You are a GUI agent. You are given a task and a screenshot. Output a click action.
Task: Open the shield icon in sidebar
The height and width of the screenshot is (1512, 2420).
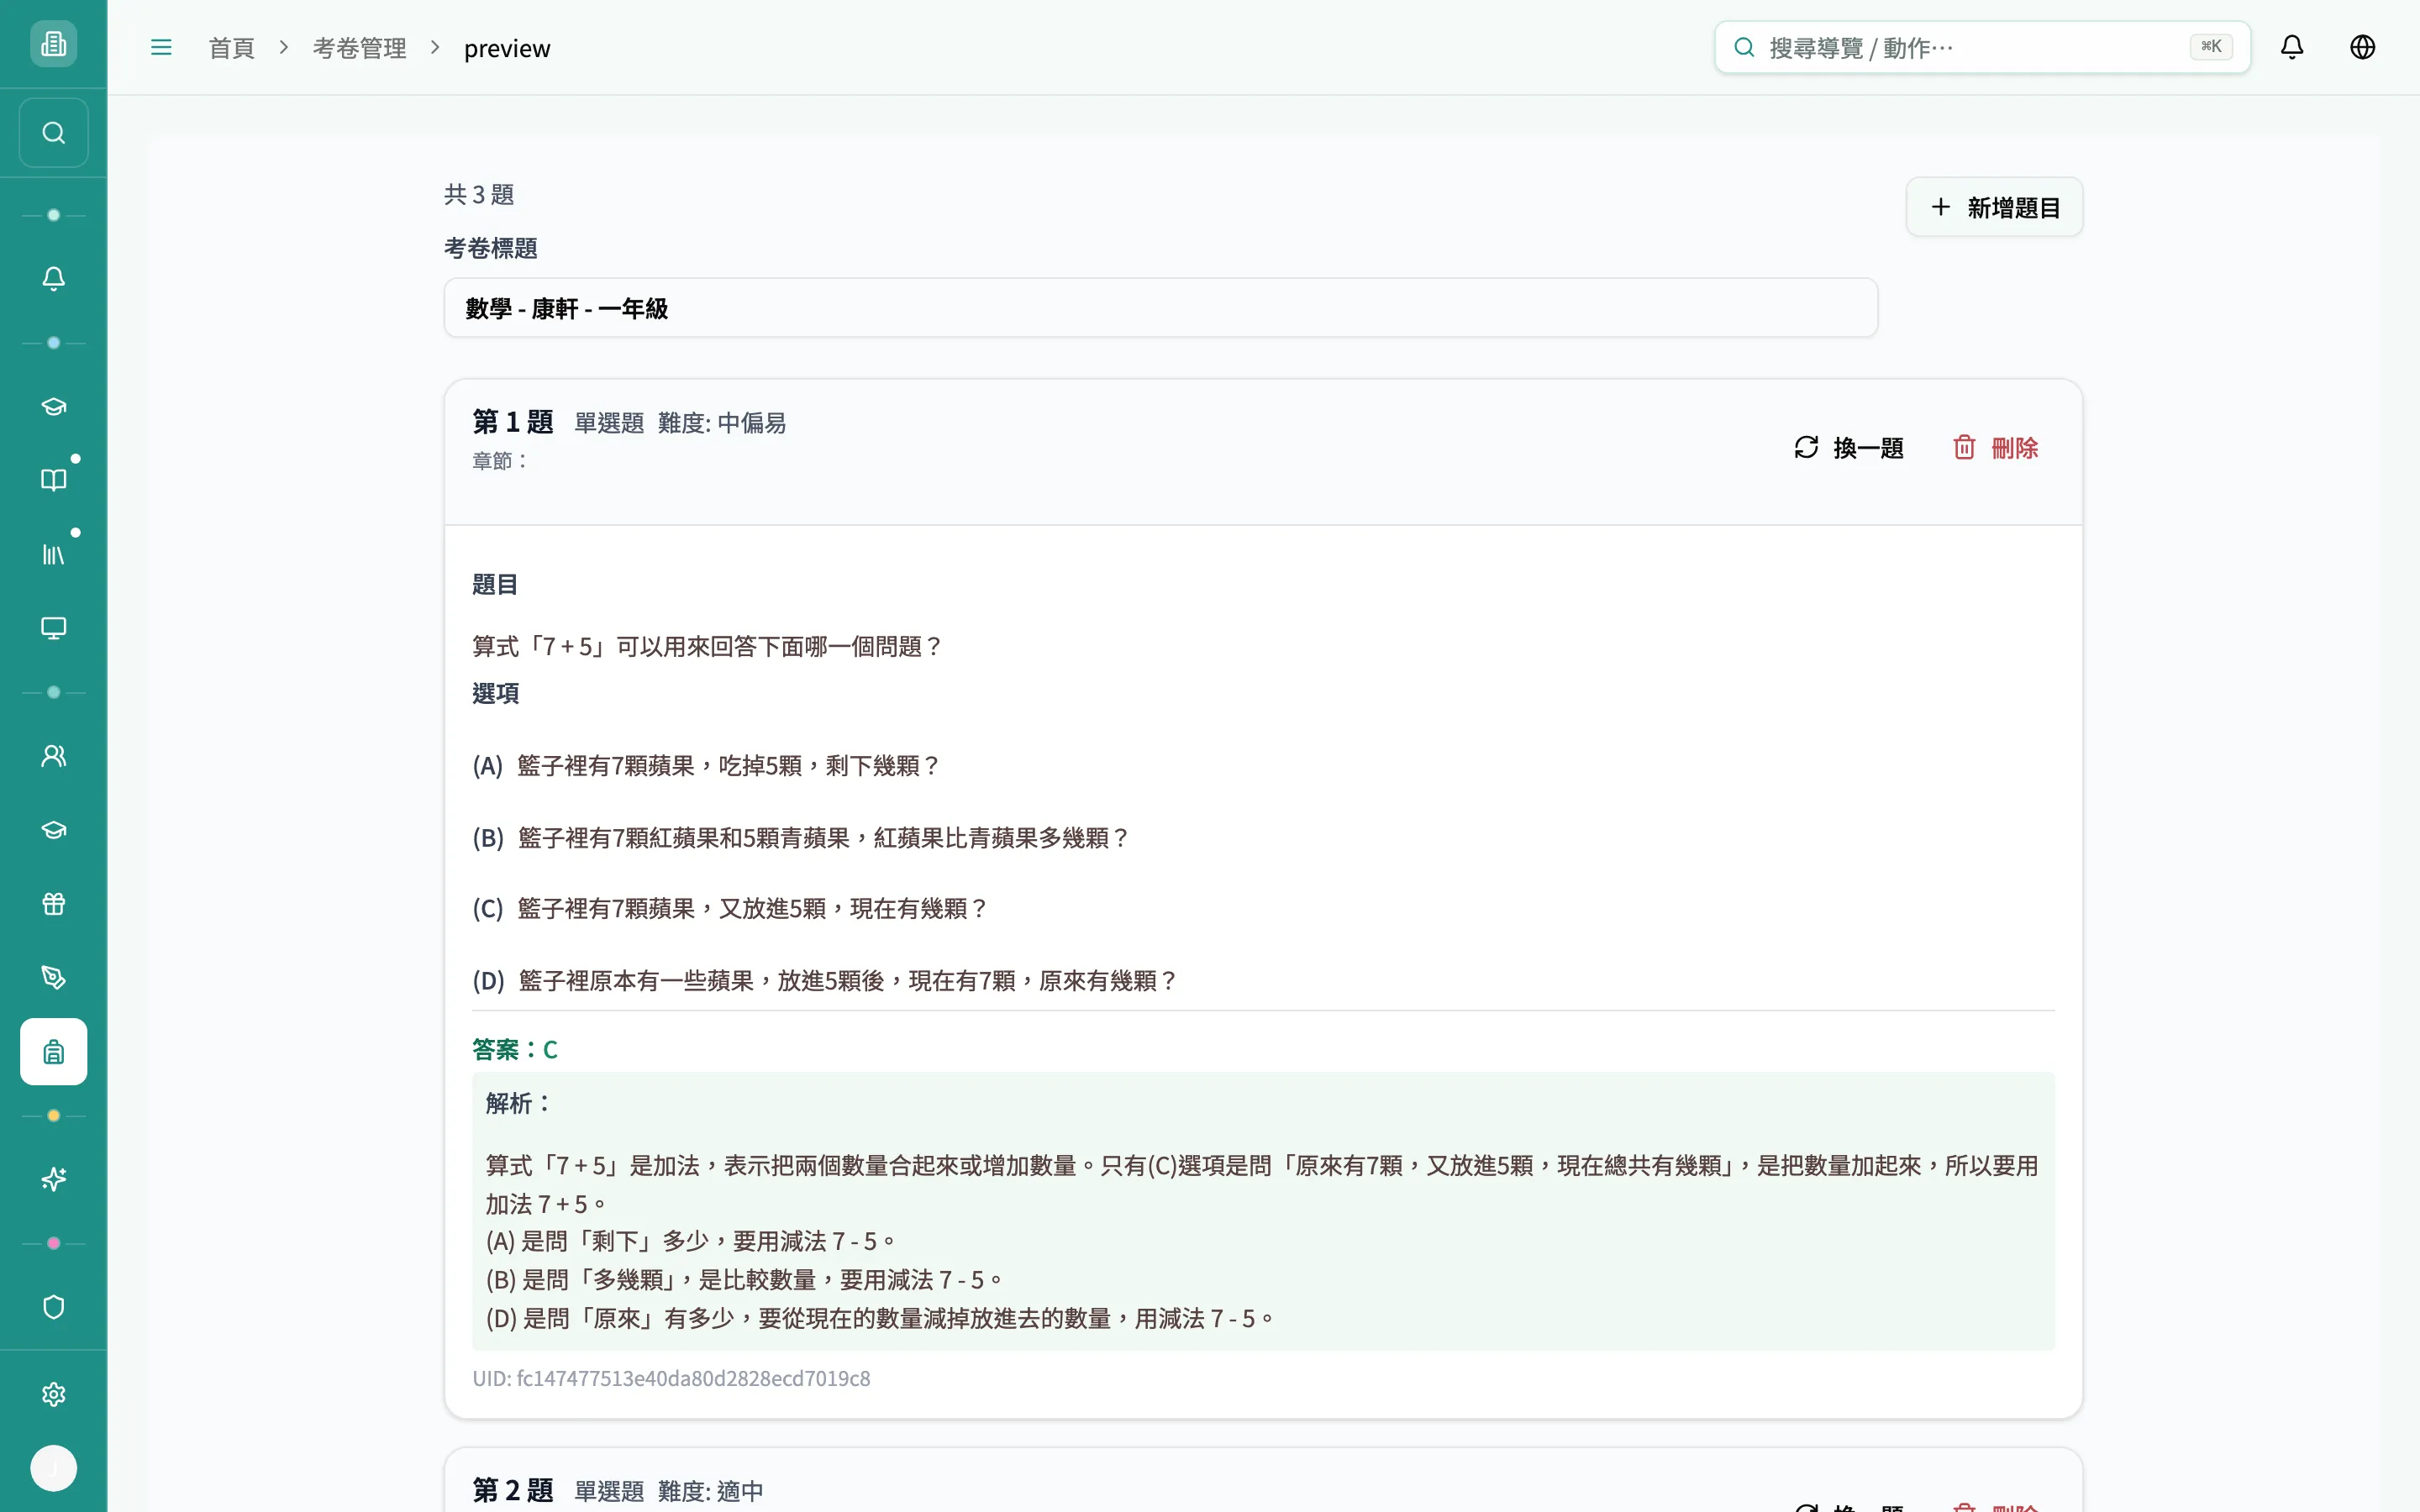pos(53,1307)
